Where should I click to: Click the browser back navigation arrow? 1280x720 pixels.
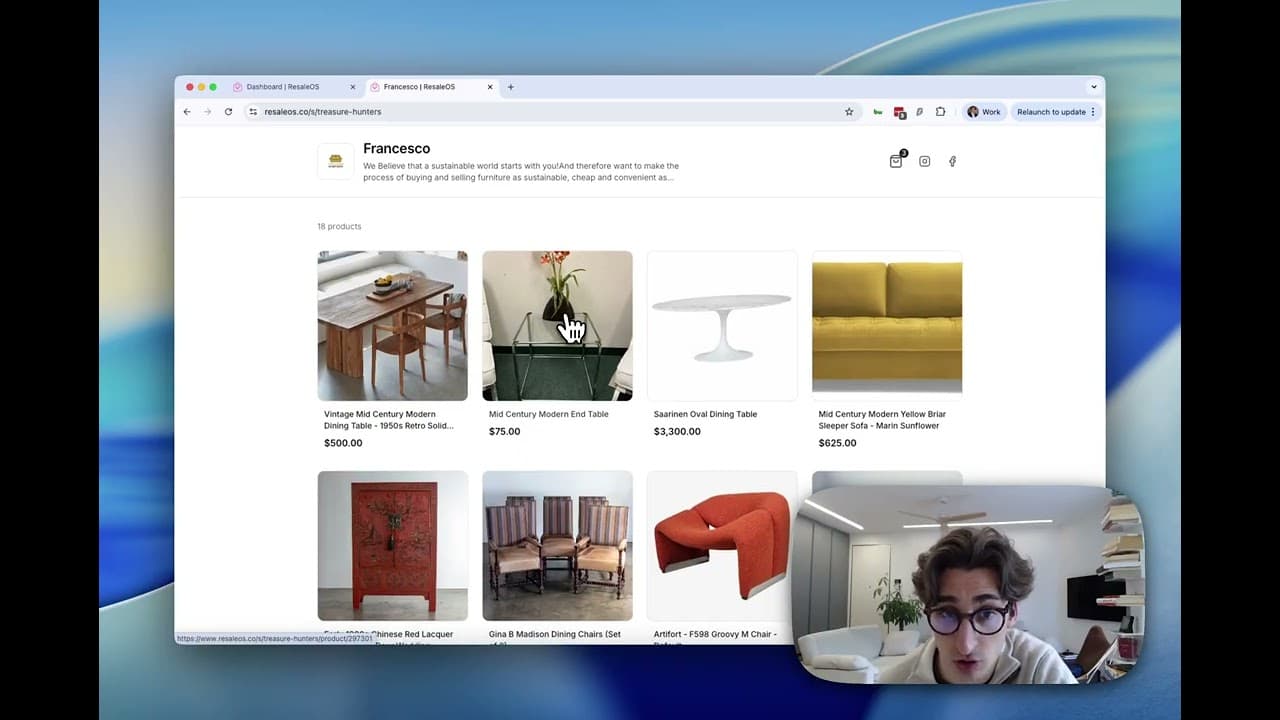tap(187, 112)
